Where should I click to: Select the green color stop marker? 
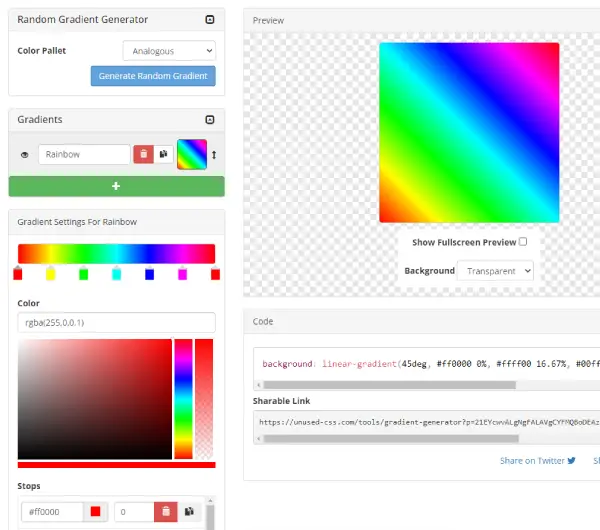[x=83, y=273]
